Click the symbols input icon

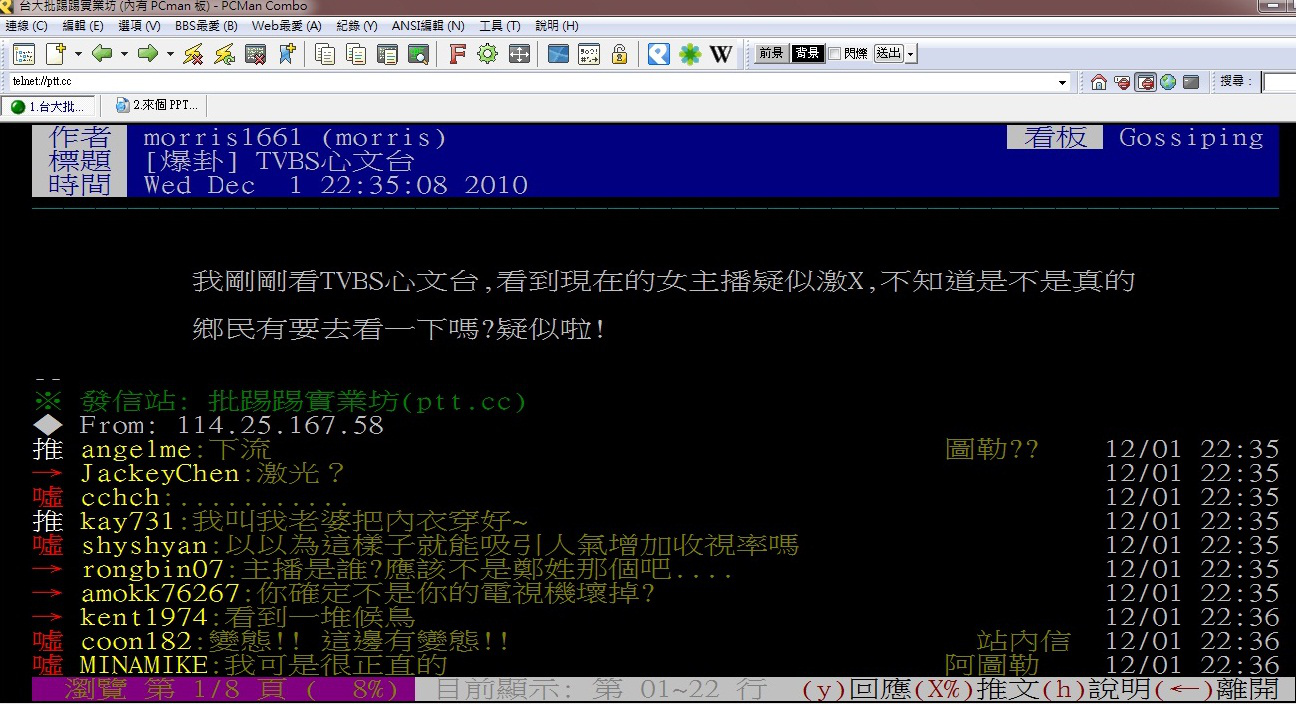[589, 54]
